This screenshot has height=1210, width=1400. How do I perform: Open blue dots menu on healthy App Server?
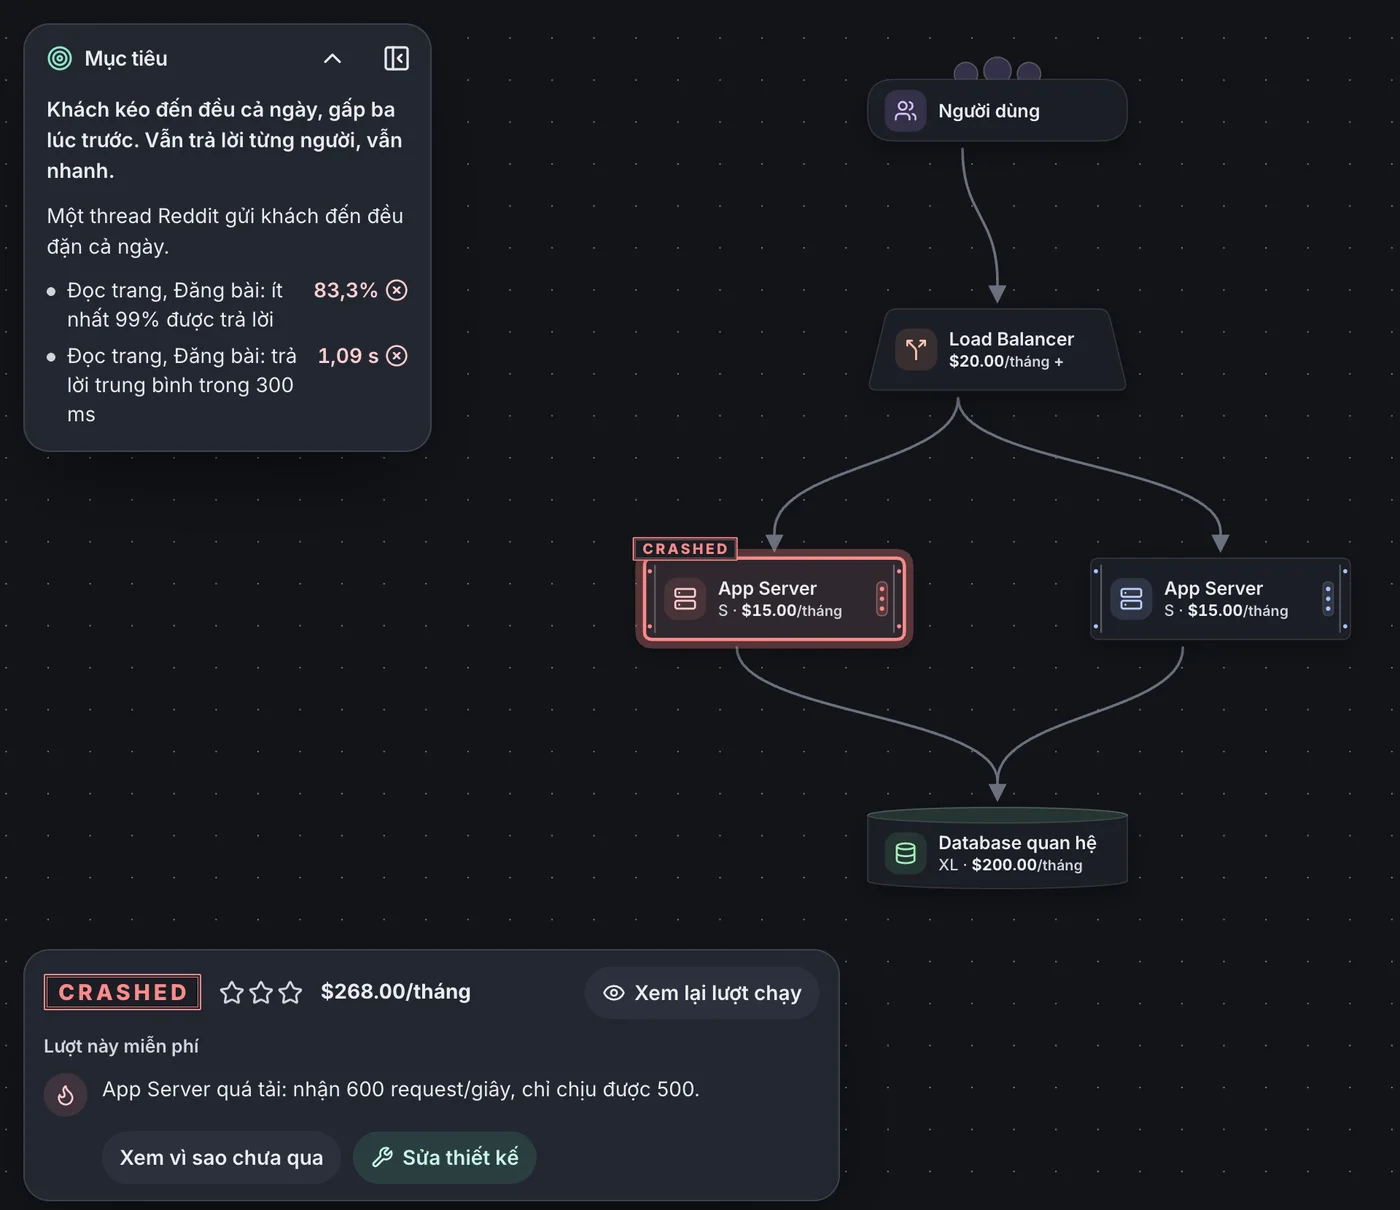pyautogui.click(x=1328, y=598)
